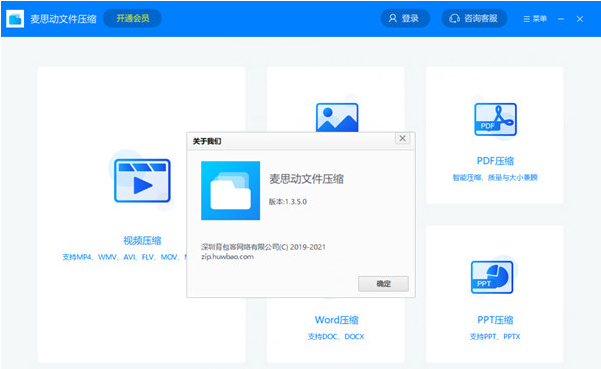Image resolution: width=601 pixels, height=369 pixels.
Task: Click the 支持DOC、DOCX text
Action: [336, 336]
